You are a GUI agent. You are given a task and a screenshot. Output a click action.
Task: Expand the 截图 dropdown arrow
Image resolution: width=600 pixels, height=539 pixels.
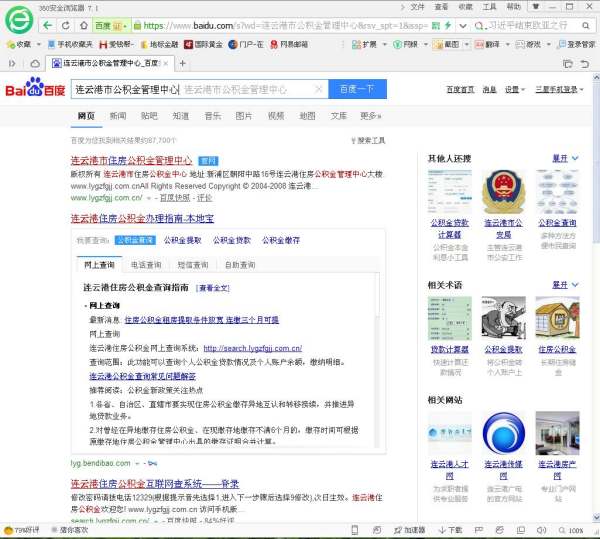coord(466,44)
